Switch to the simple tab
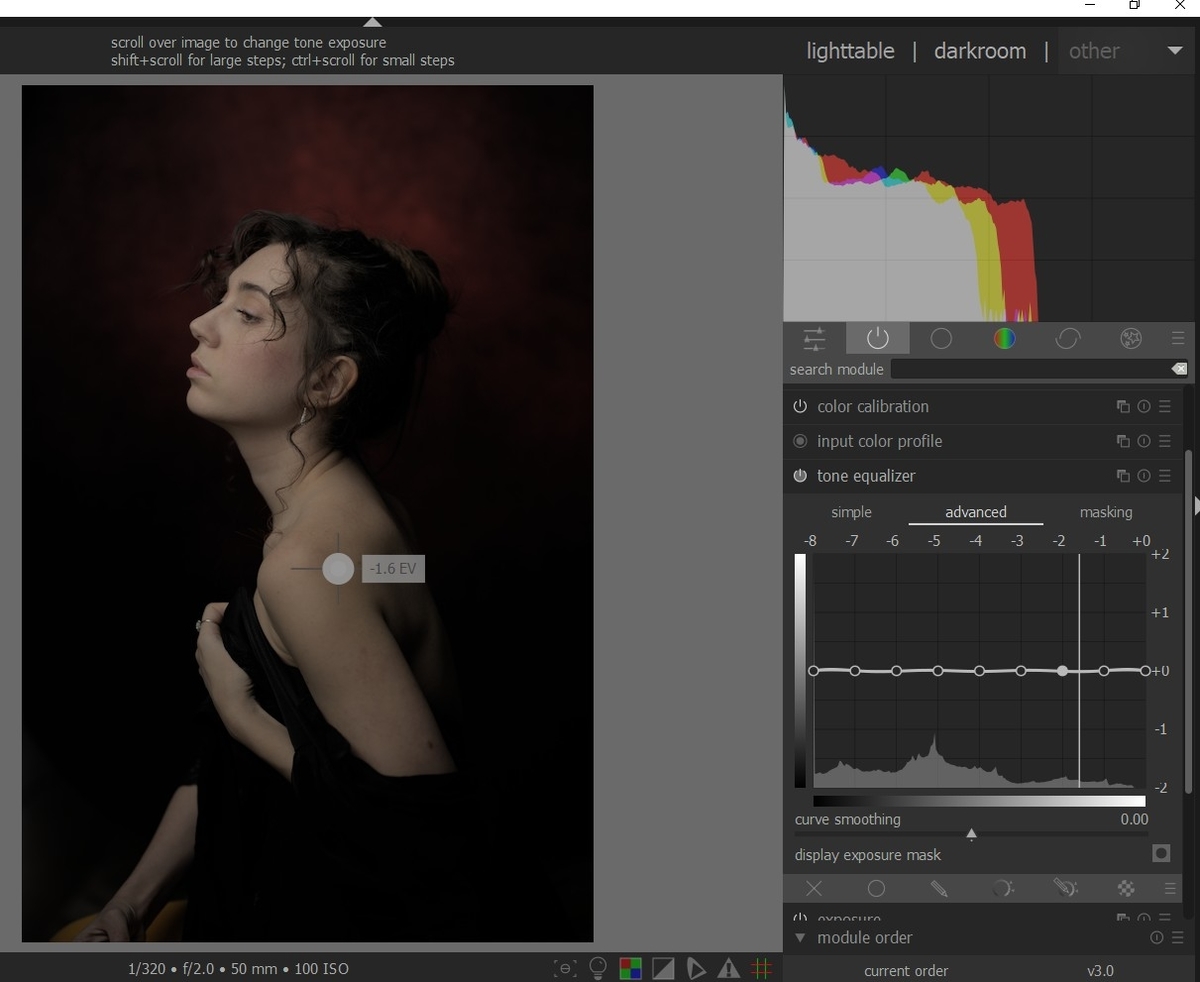Screen dimensions: 1200x982 click(x=851, y=512)
